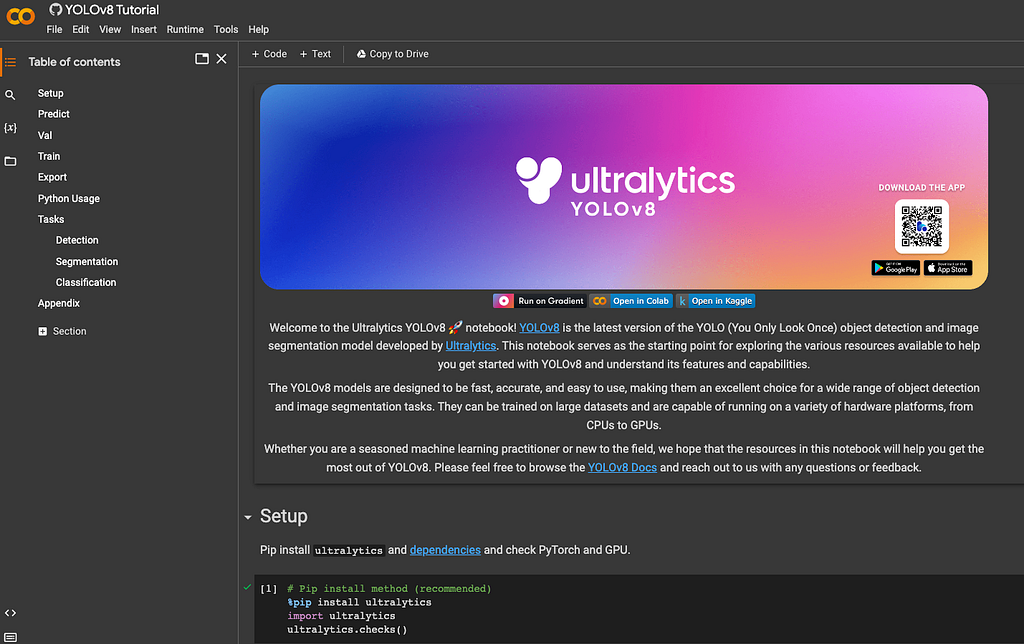Jump to Train in table of contents

pyautogui.click(x=49, y=156)
